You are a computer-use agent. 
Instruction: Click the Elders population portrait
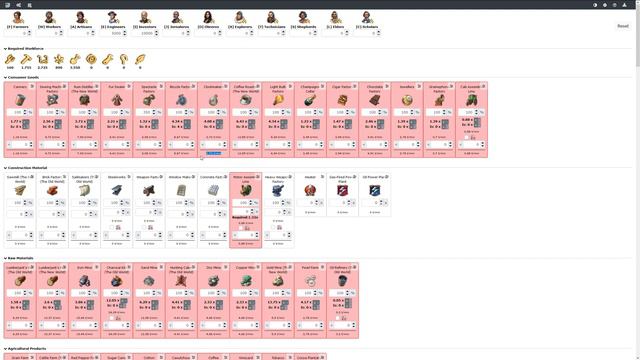(x=335, y=17)
